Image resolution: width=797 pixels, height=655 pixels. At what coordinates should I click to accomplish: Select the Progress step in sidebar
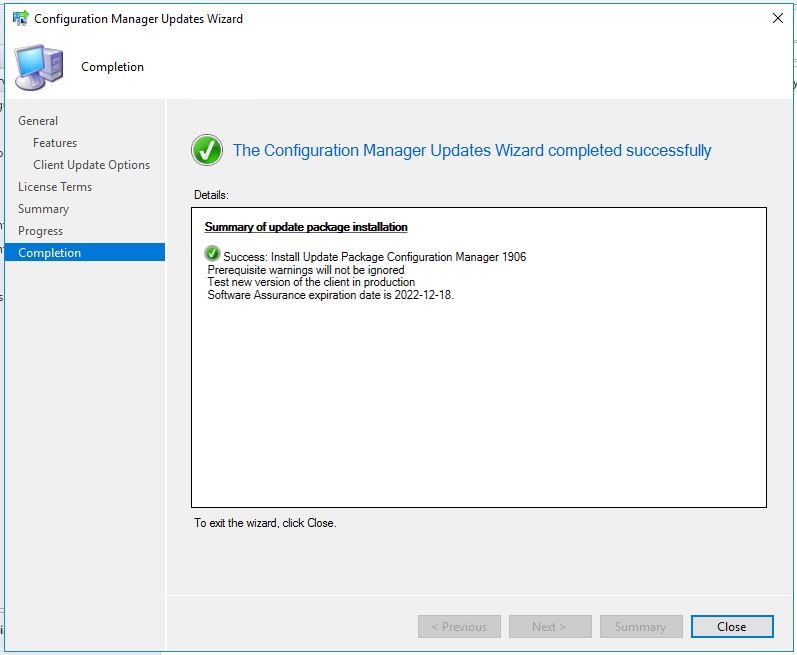tap(41, 231)
